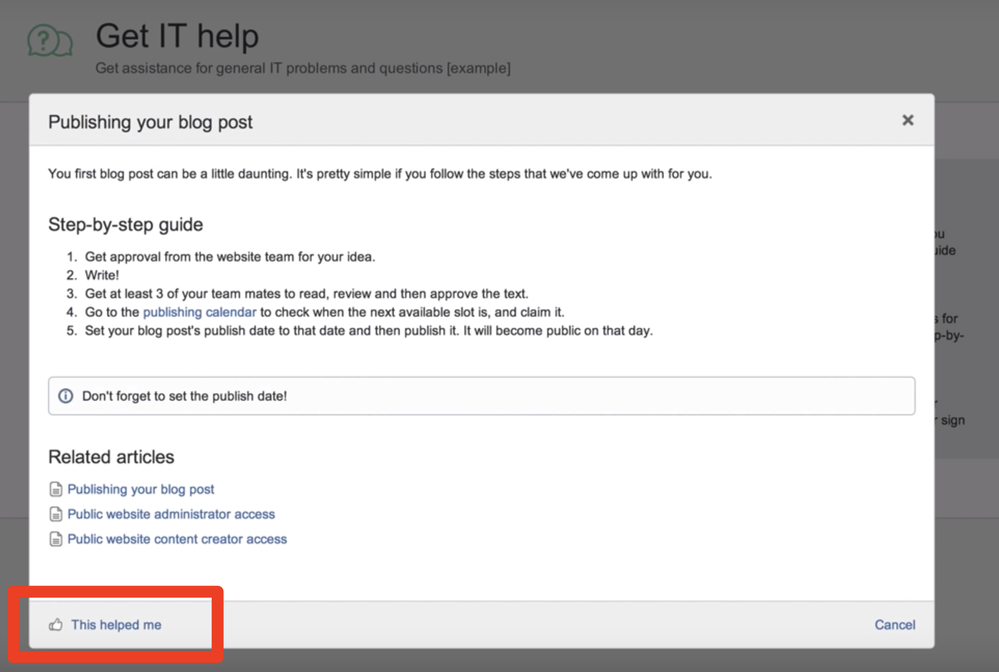Click the info icon in publish date note

66,396
